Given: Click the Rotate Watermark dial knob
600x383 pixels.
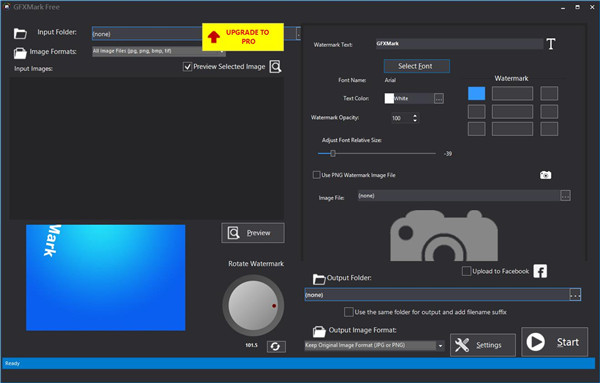Looking at the screenshot, I should pos(253,305).
